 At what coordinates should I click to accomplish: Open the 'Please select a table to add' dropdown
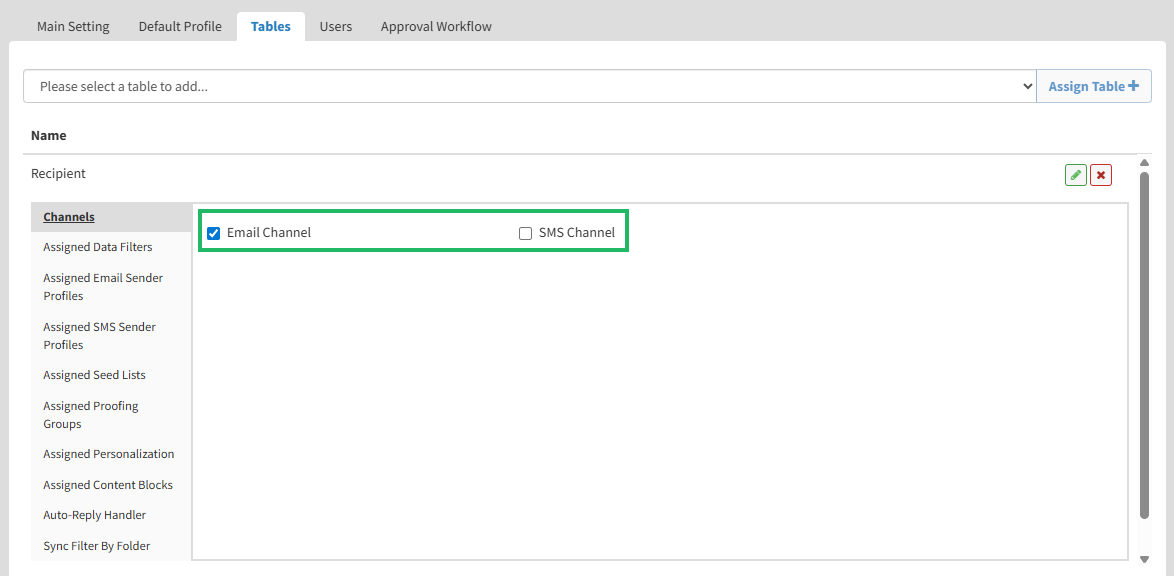click(529, 87)
